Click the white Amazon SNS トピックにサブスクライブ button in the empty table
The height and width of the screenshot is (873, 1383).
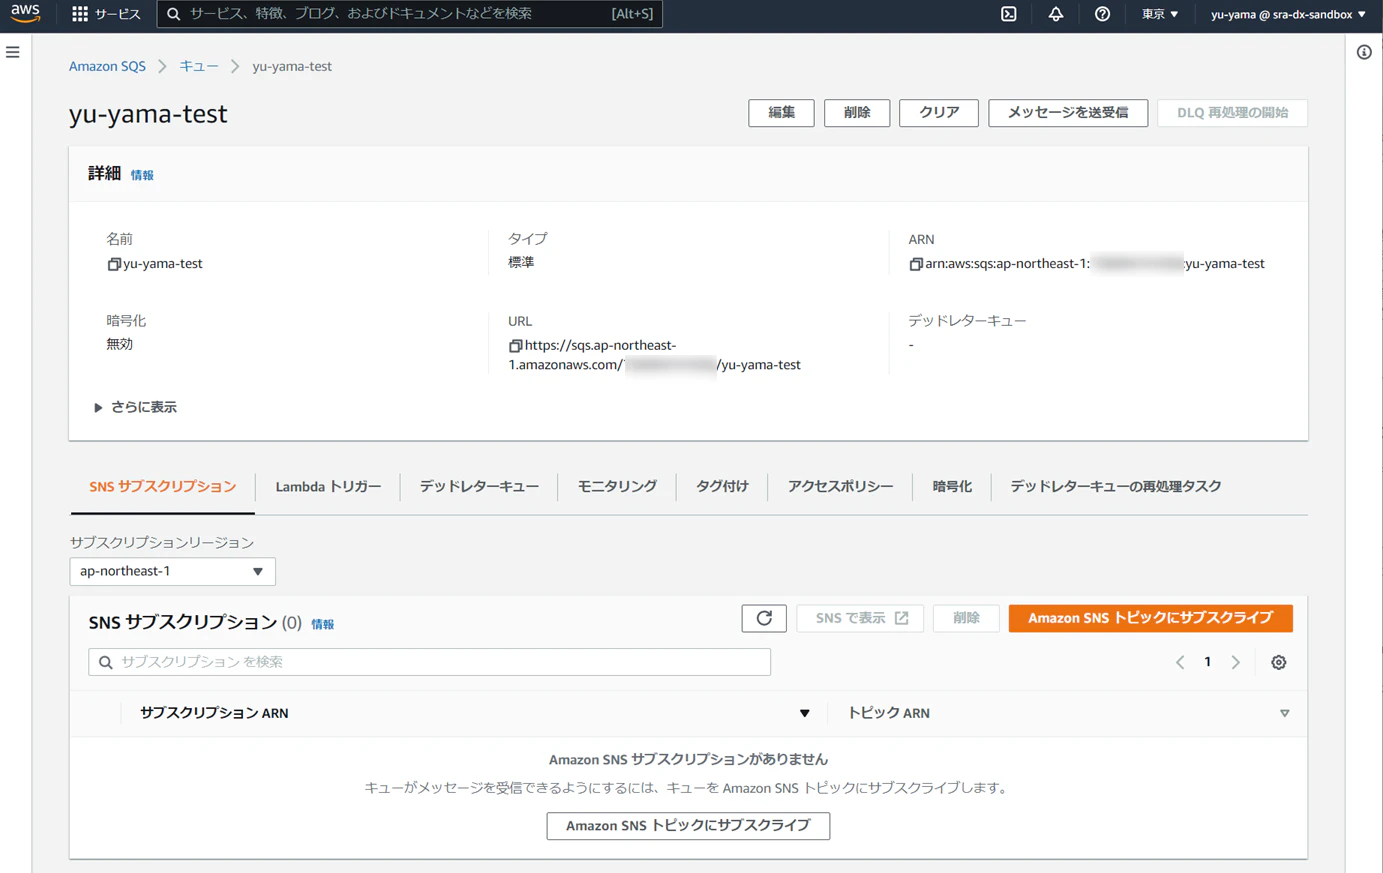coord(688,826)
